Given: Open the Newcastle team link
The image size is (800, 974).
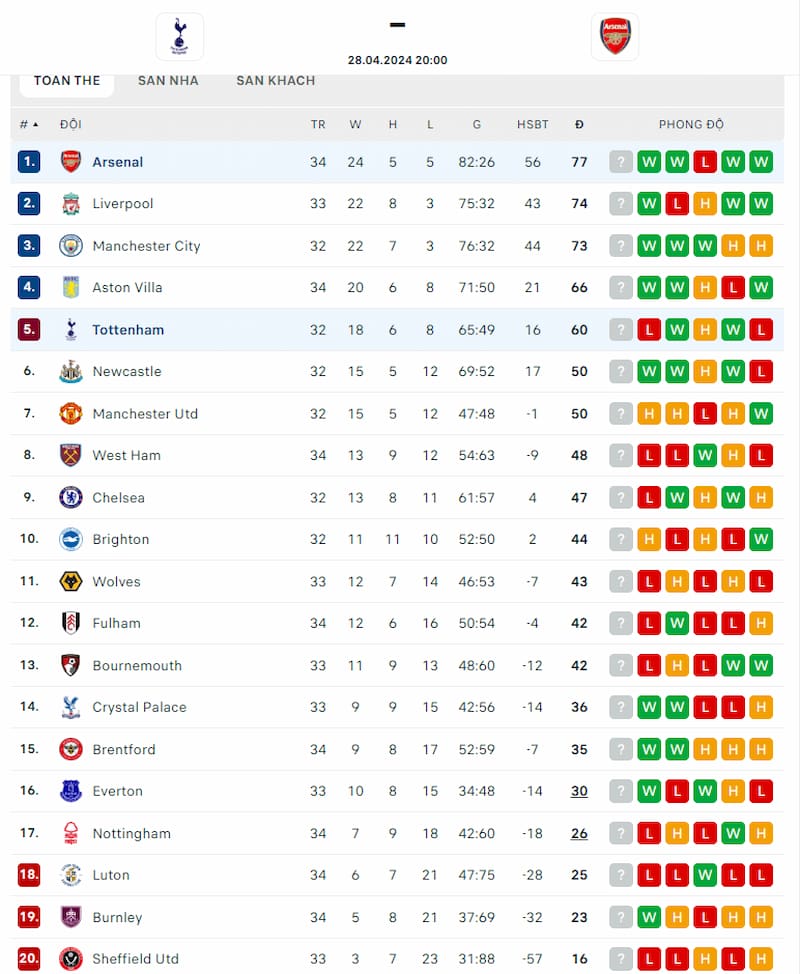Looking at the screenshot, I should (x=127, y=371).
